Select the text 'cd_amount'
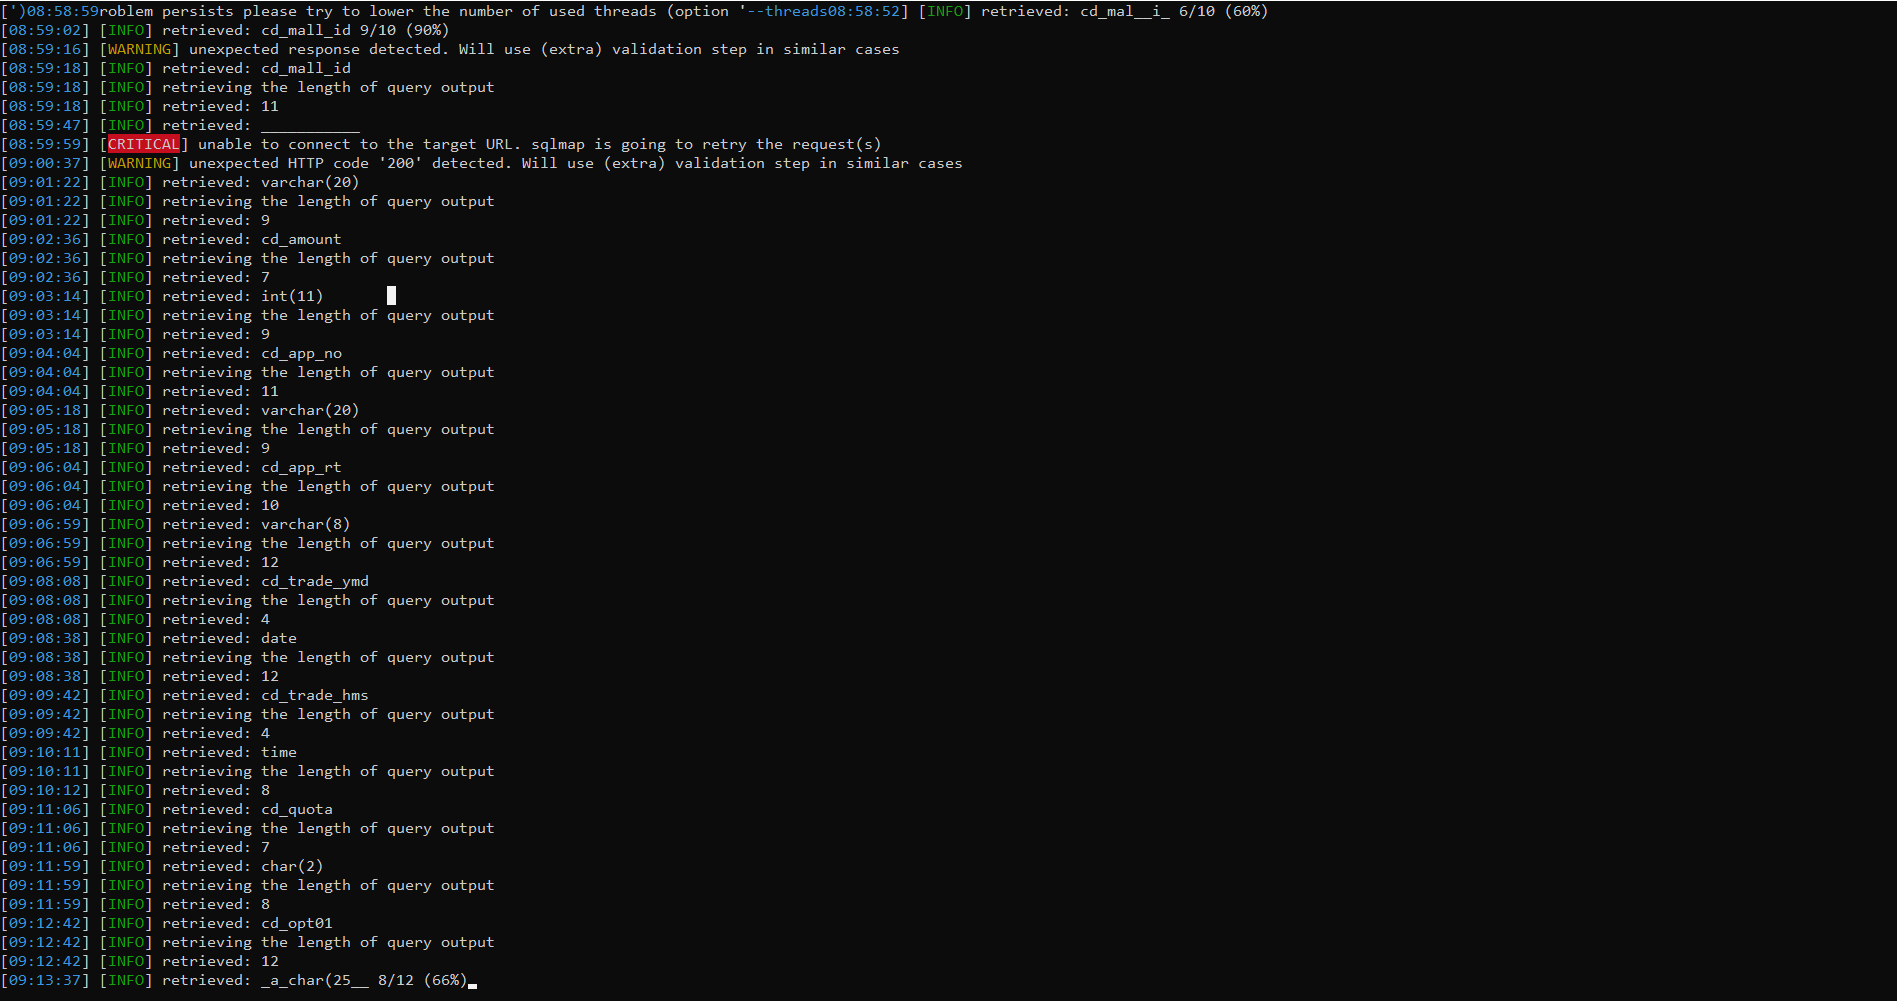Image resolution: width=1897 pixels, height=1001 pixels. [x=301, y=239]
